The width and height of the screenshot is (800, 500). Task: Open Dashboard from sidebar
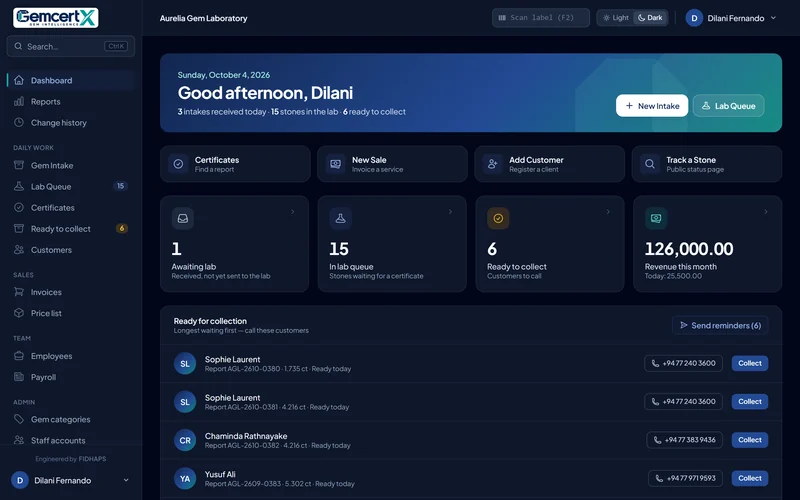[x=70, y=81]
